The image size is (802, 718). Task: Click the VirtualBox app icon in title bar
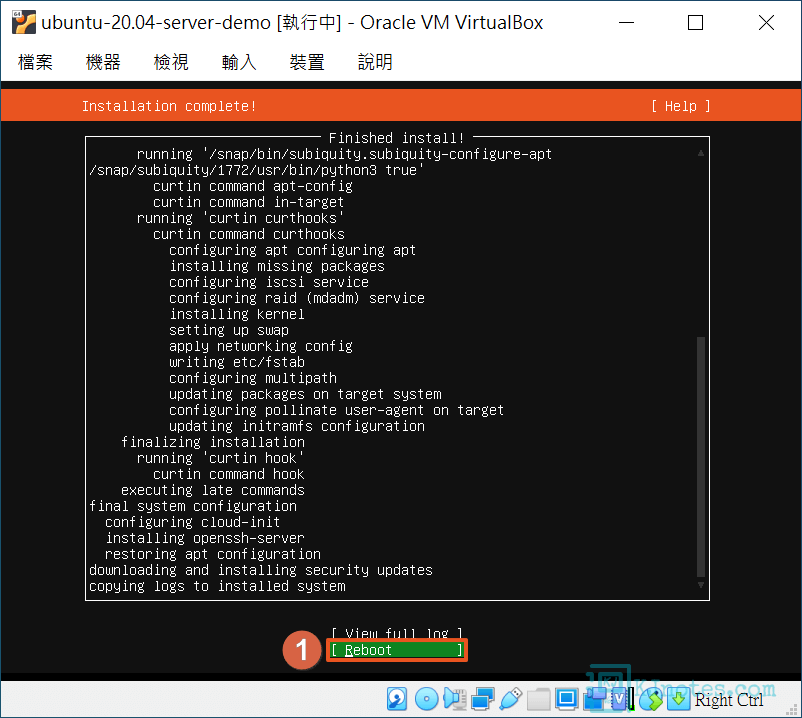[24, 23]
